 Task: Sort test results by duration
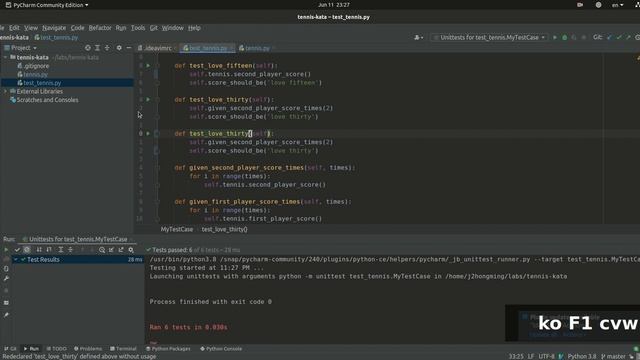[x=49, y=250]
